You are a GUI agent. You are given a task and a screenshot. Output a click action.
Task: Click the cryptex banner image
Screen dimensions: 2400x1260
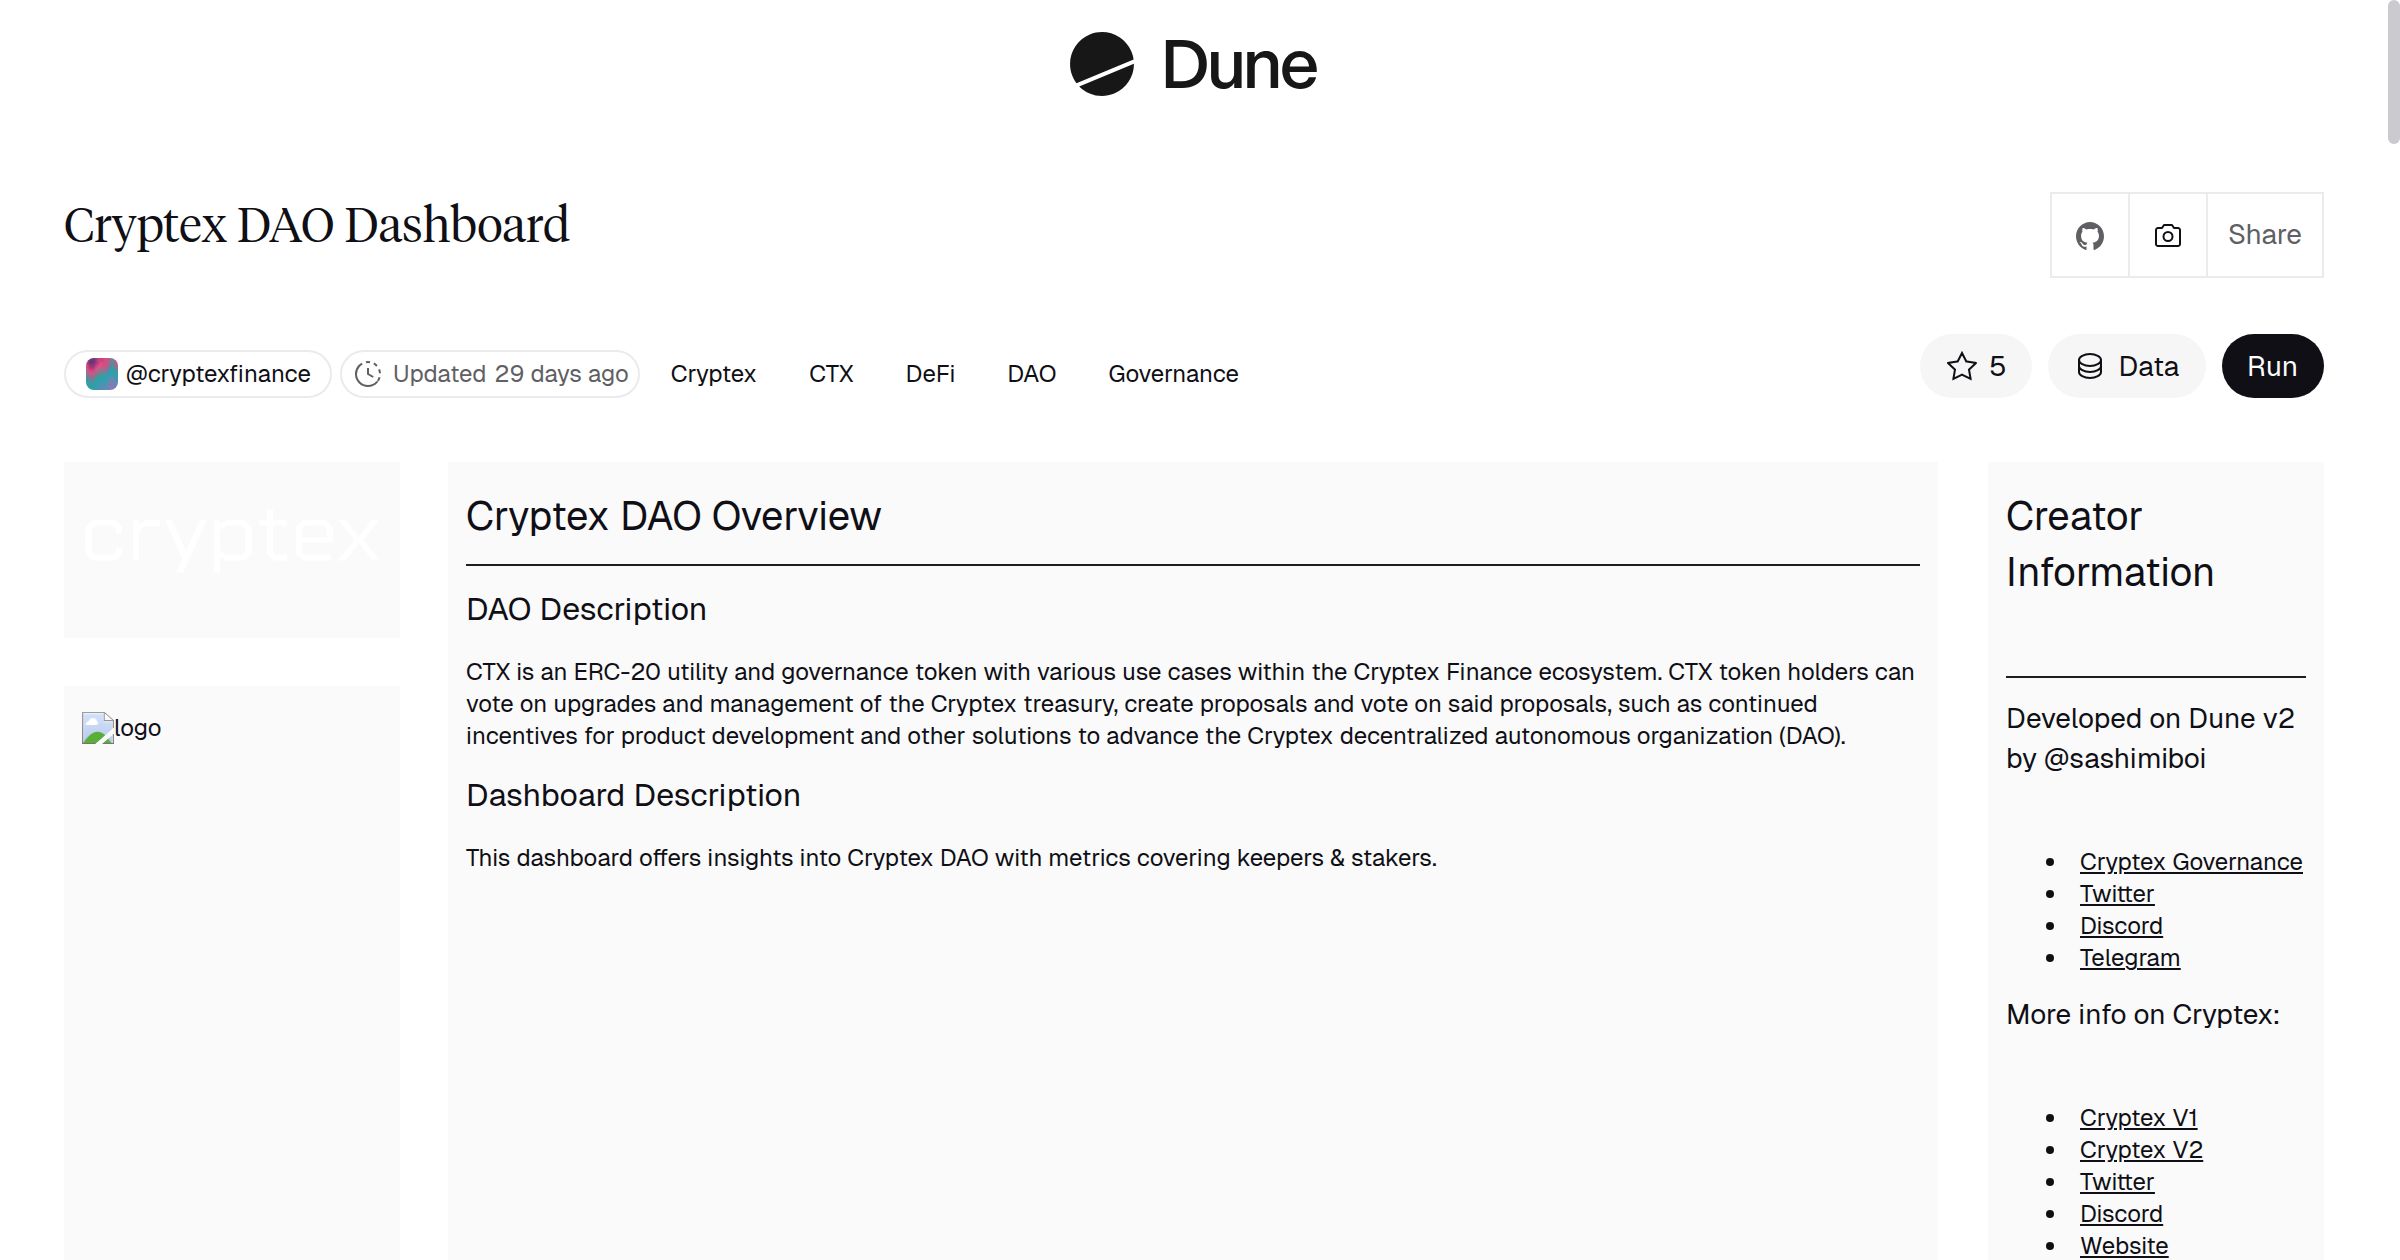coord(232,540)
